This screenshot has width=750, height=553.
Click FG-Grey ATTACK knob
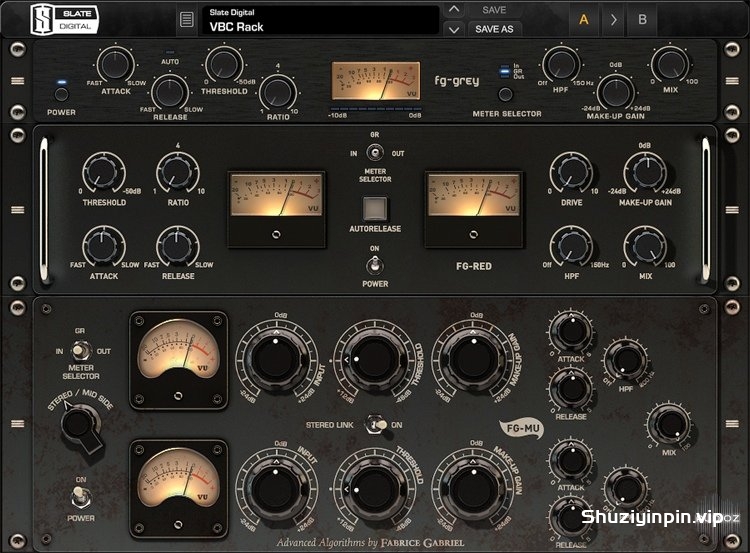pyautogui.click(x=115, y=64)
